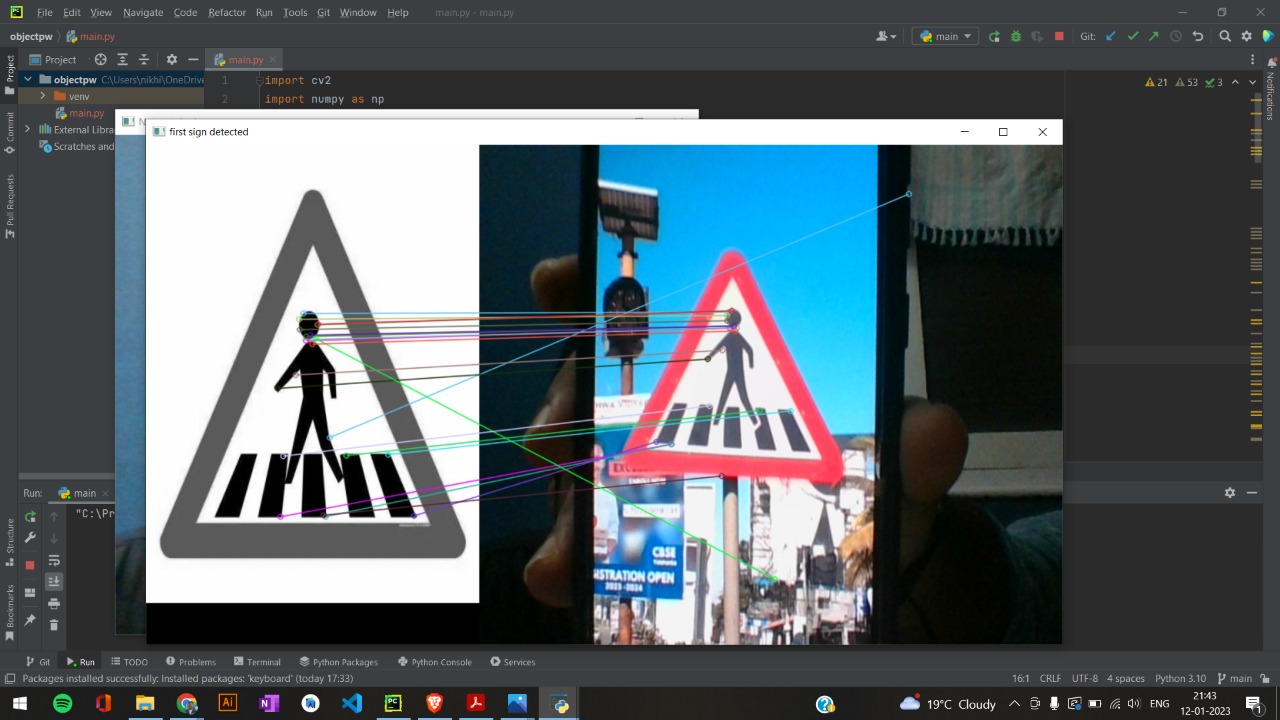1280x720 pixels.
Task: Toggle line ending setting CRLF
Action: 1050,678
